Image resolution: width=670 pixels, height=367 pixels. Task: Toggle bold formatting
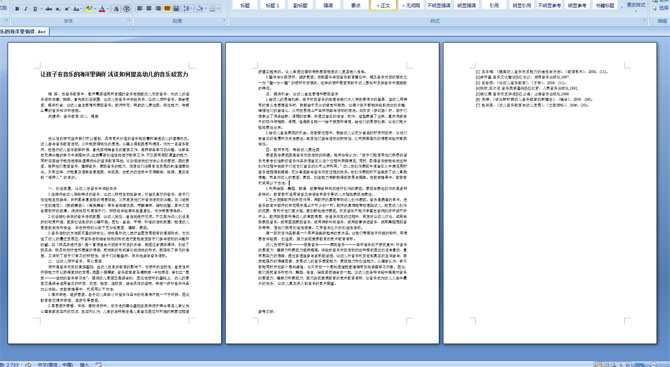(17, 9)
